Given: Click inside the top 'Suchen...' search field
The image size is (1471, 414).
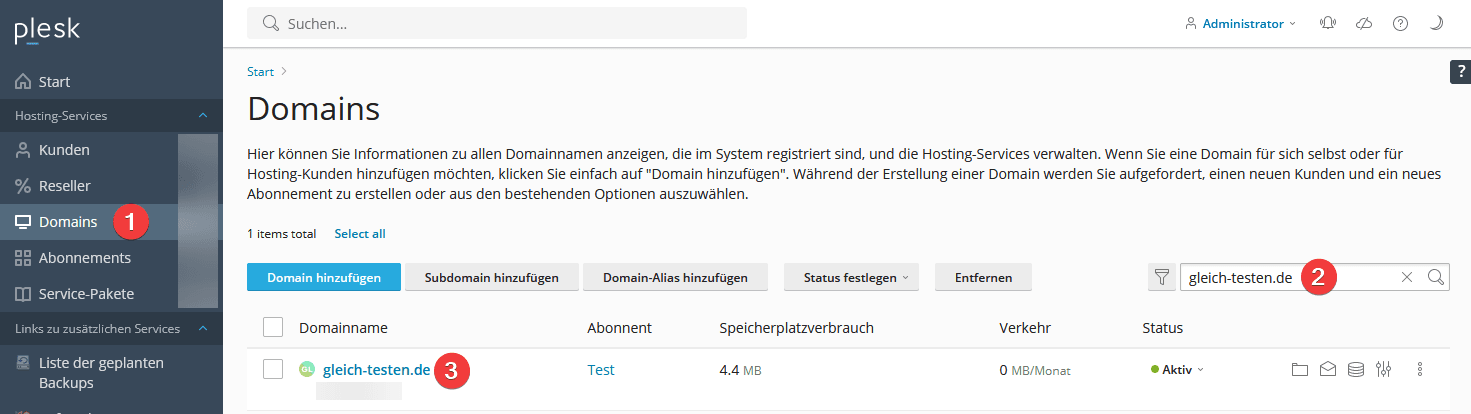Looking at the screenshot, I should point(500,24).
